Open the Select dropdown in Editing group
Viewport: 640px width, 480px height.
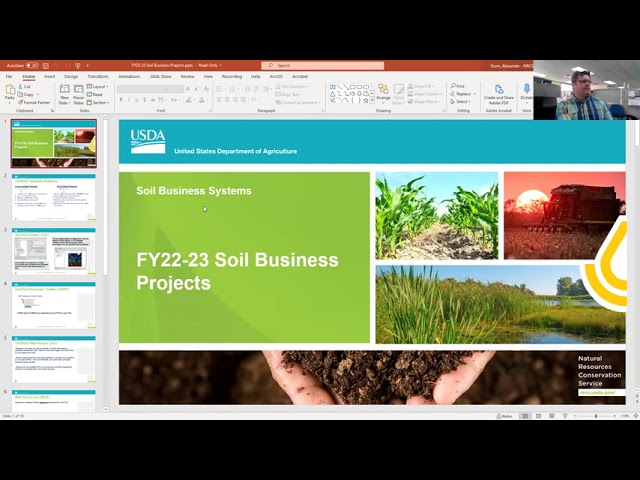pyautogui.click(x=460, y=102)
